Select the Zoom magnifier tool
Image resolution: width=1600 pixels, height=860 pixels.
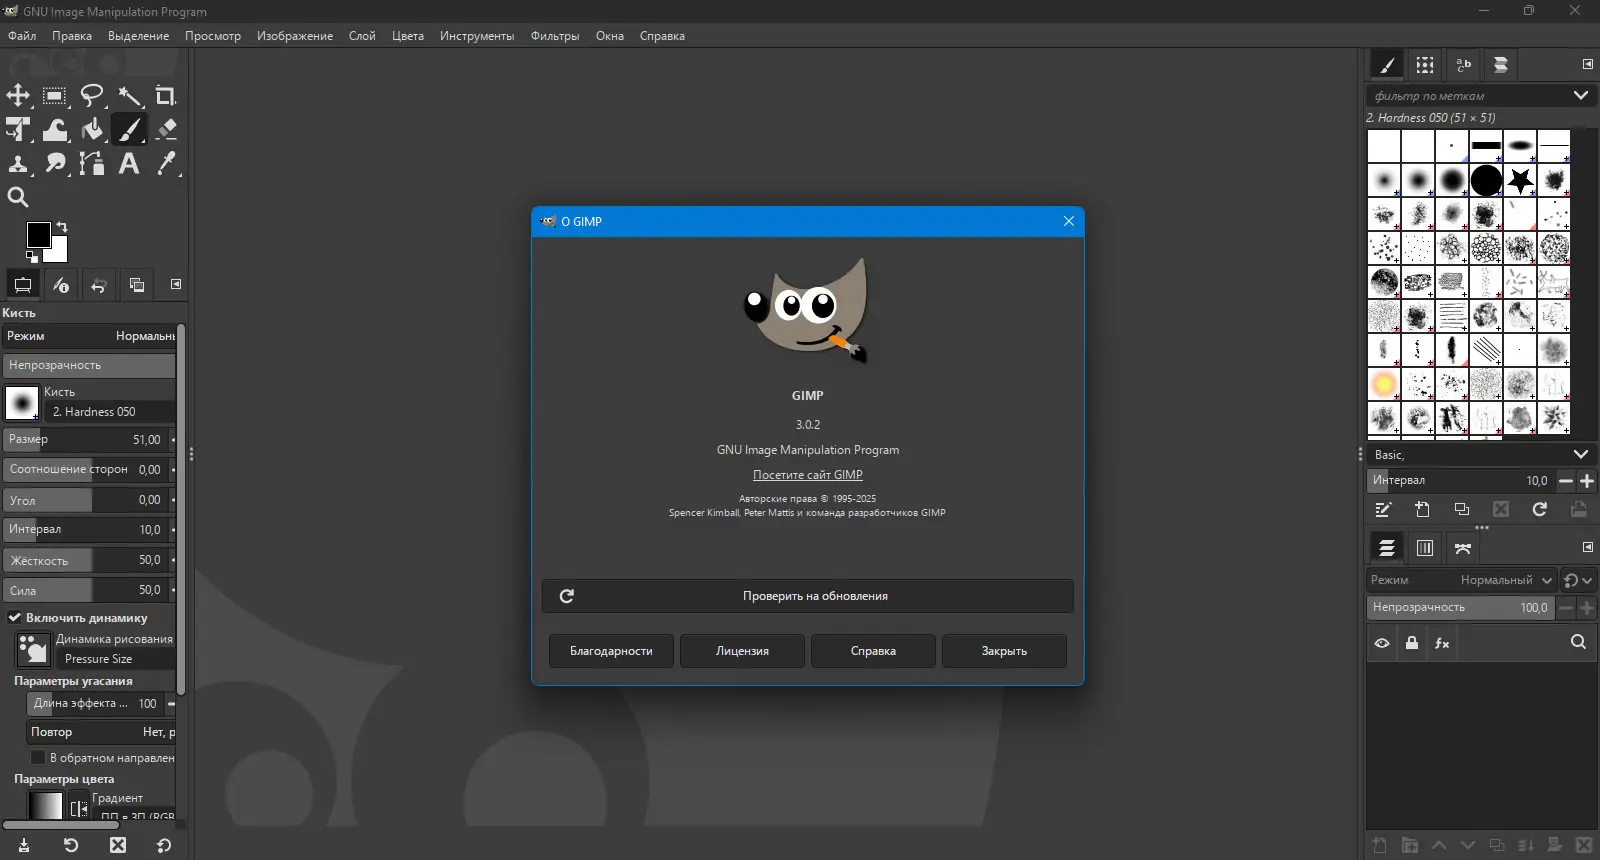tap(18, 197)
